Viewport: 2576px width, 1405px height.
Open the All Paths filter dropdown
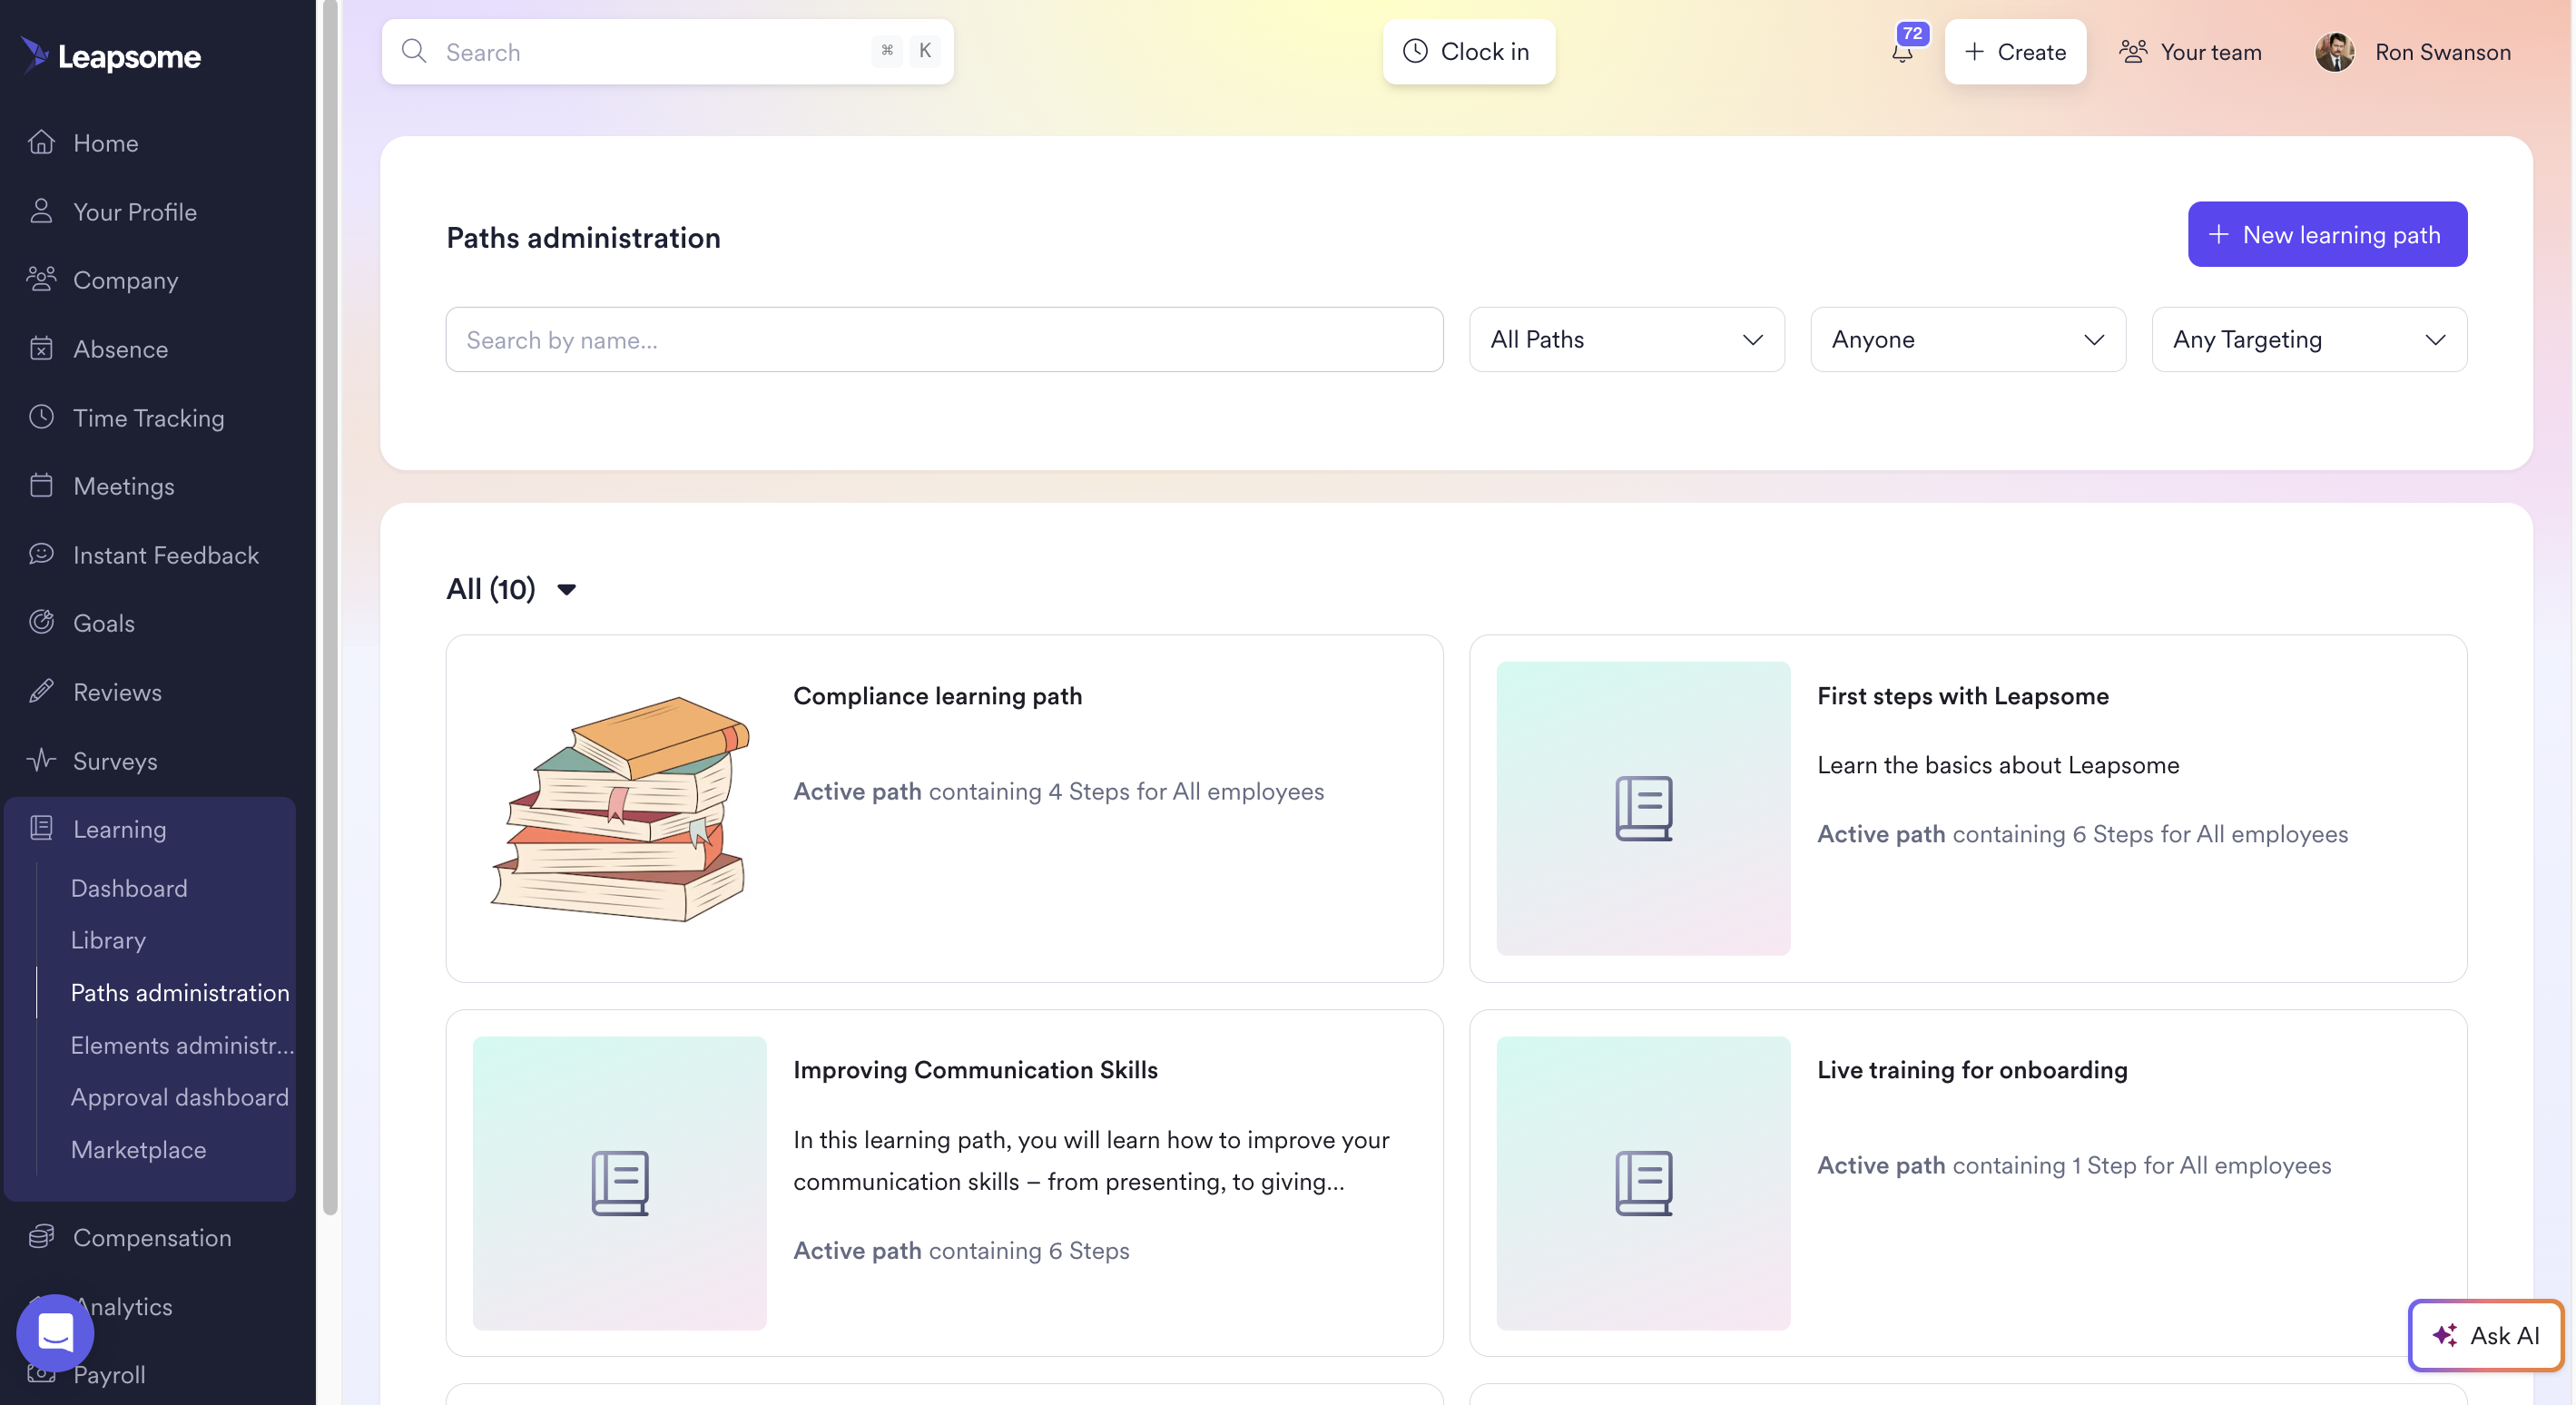(x=1627, y=339)
